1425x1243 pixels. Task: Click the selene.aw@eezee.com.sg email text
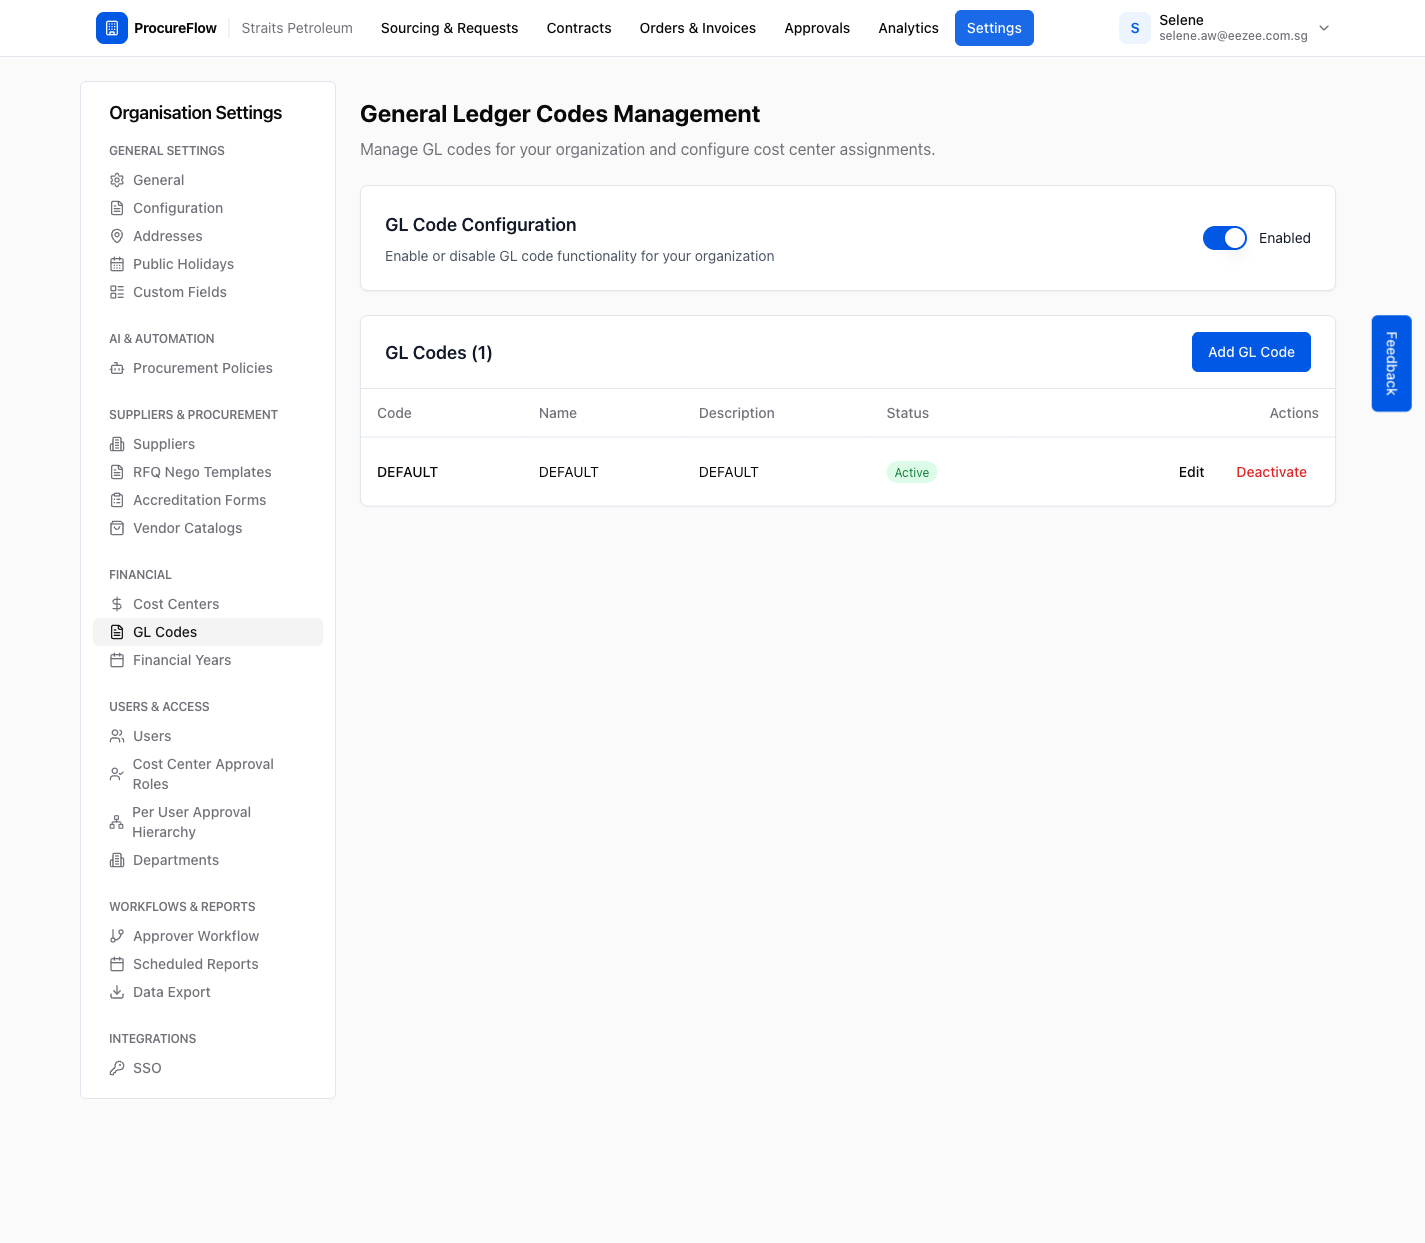1233,36
